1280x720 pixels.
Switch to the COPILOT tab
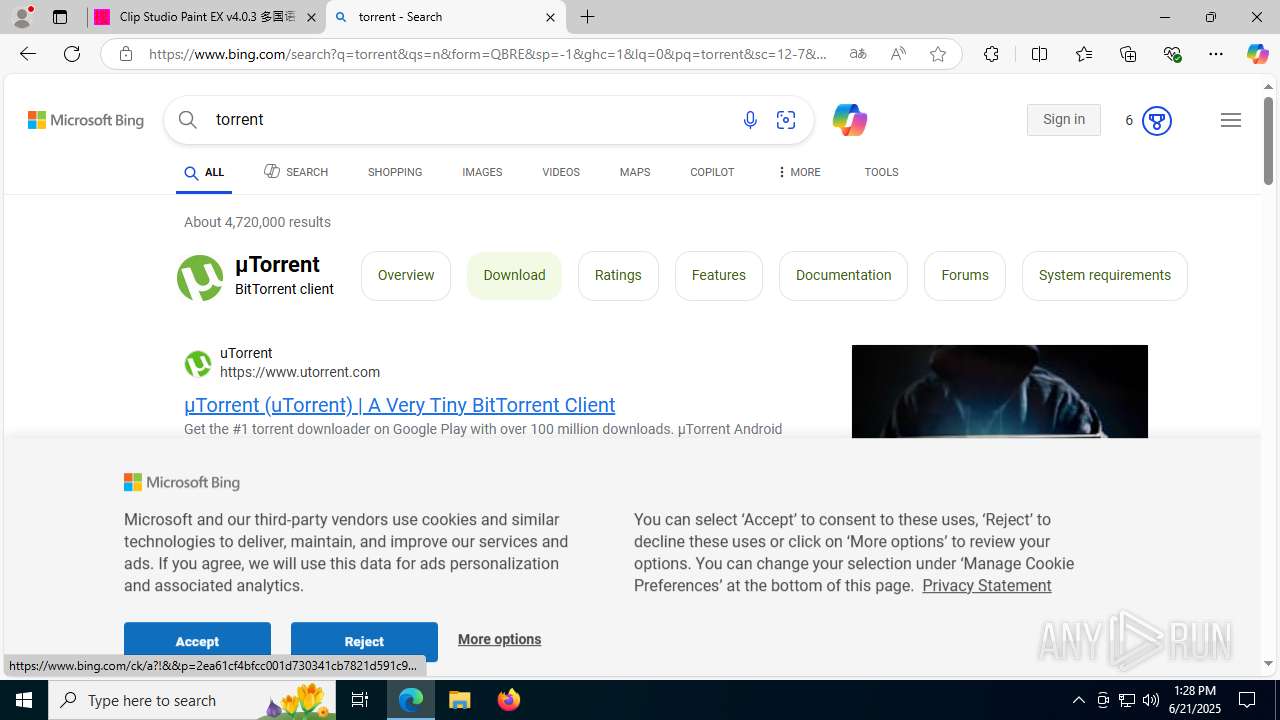tap(712, 172)
